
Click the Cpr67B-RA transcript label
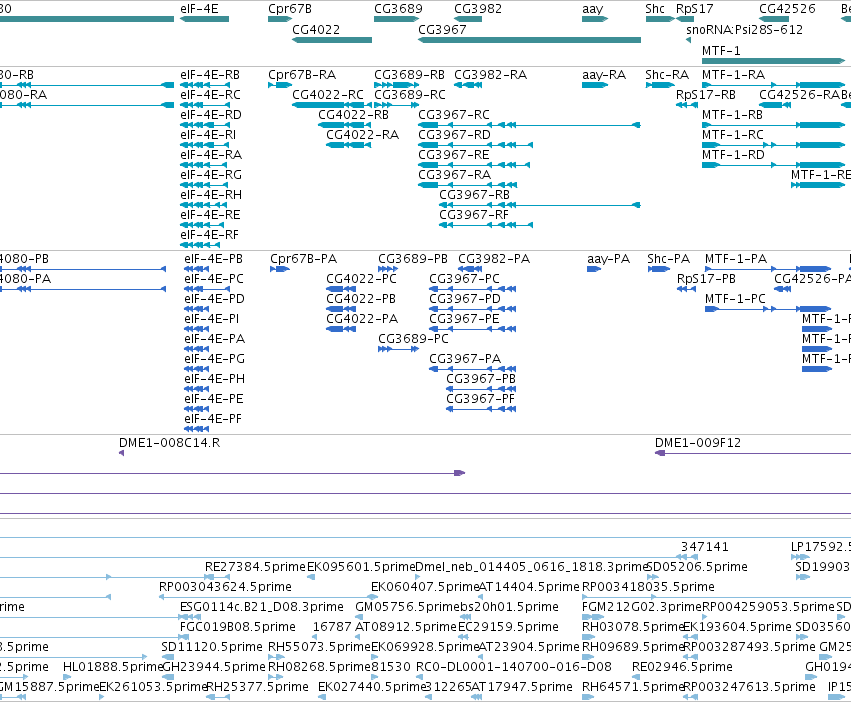click(302, 74)
